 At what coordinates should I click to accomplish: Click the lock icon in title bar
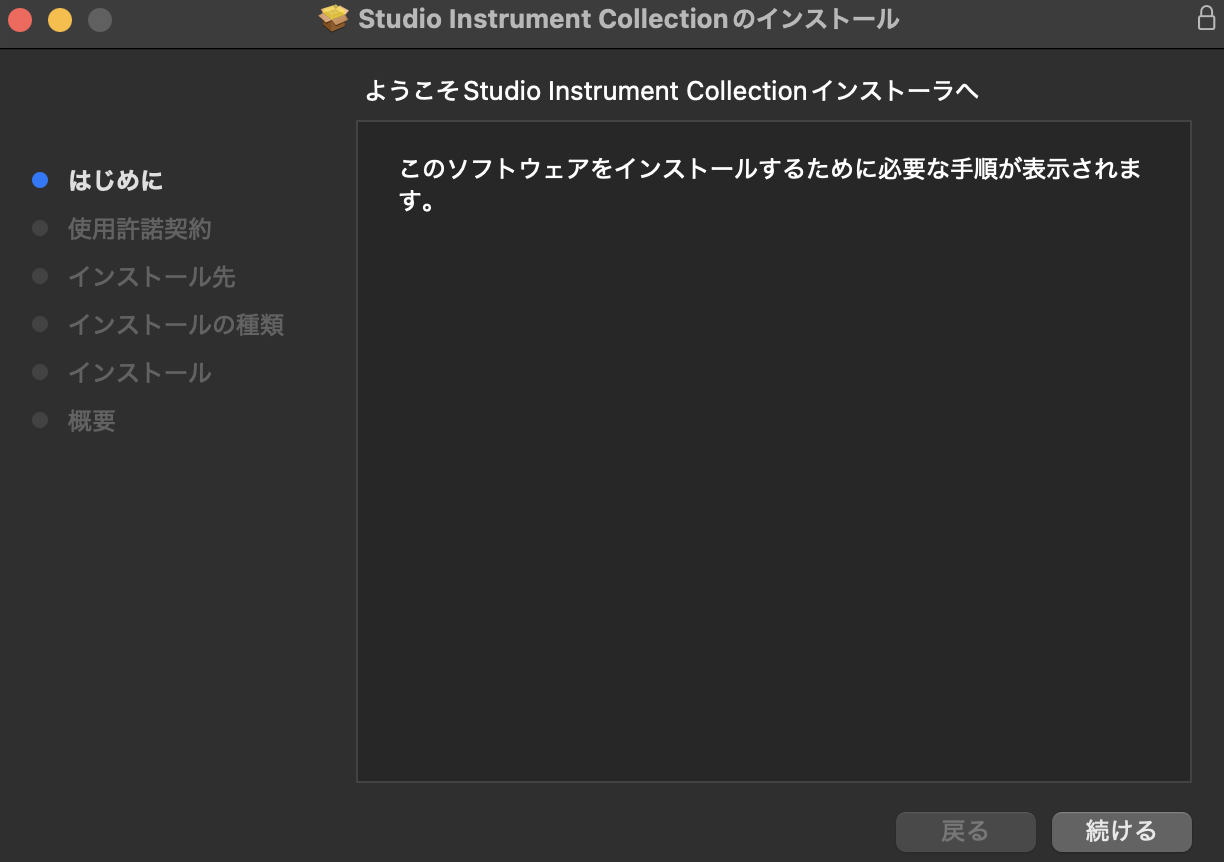pyautogui.click(x=1206, y=18)
